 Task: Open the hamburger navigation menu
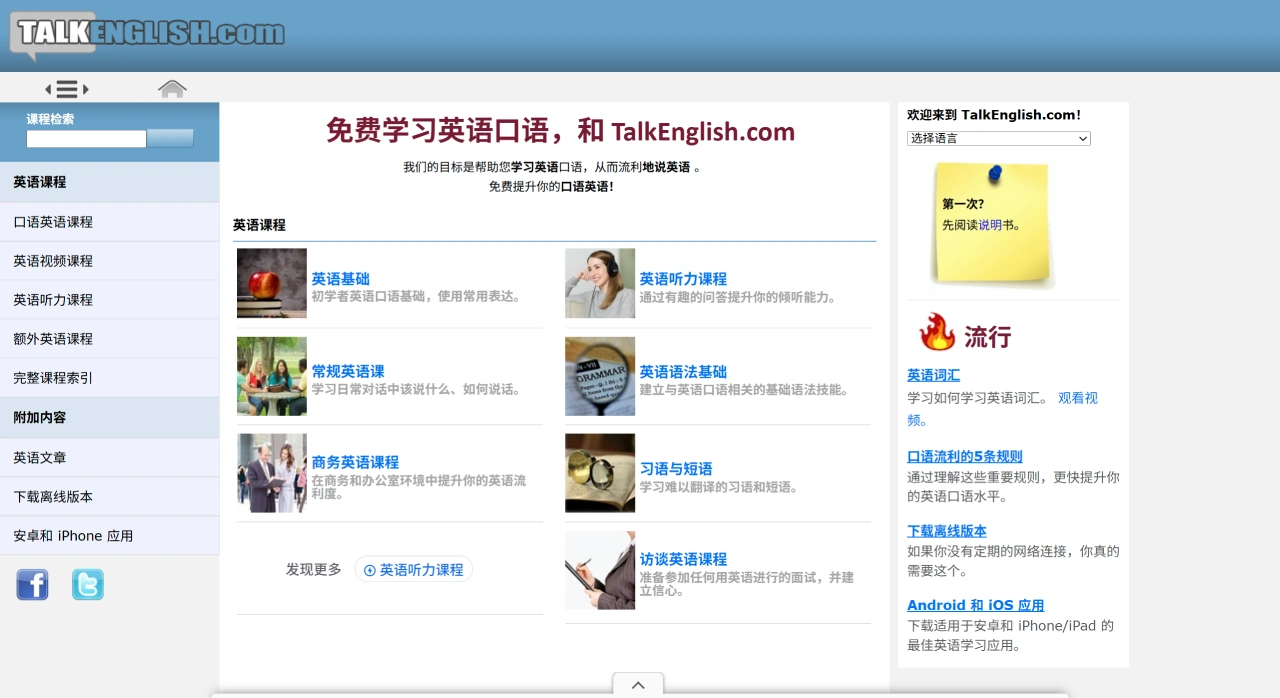point(66,88)
